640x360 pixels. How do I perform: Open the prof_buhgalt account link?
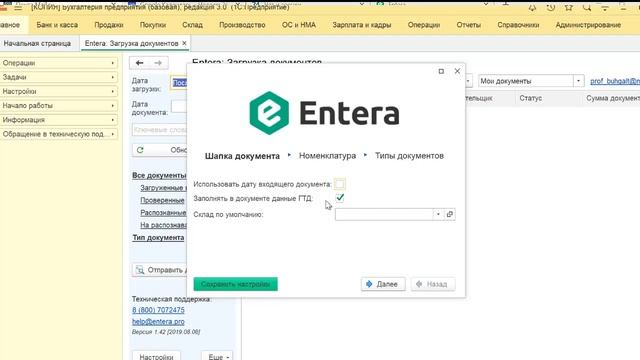(x=615, y=81)
